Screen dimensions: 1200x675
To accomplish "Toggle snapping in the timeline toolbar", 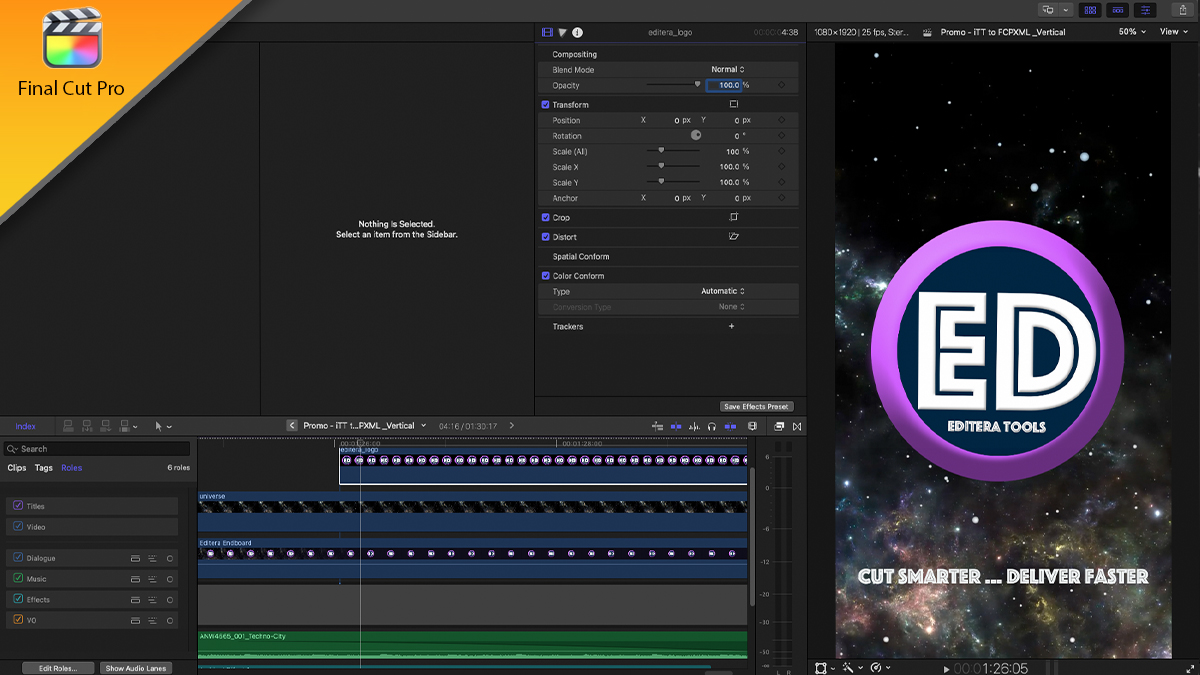I will coord(730,425).
